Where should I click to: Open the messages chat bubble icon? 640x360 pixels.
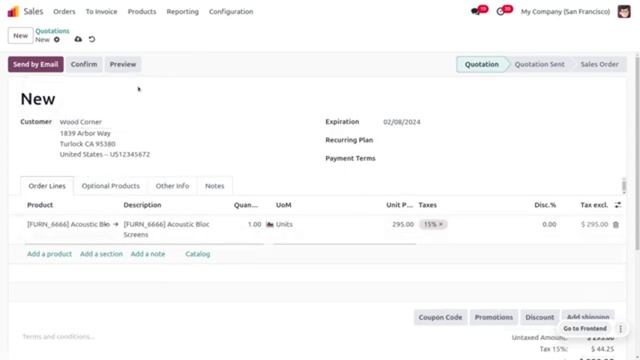476,11
